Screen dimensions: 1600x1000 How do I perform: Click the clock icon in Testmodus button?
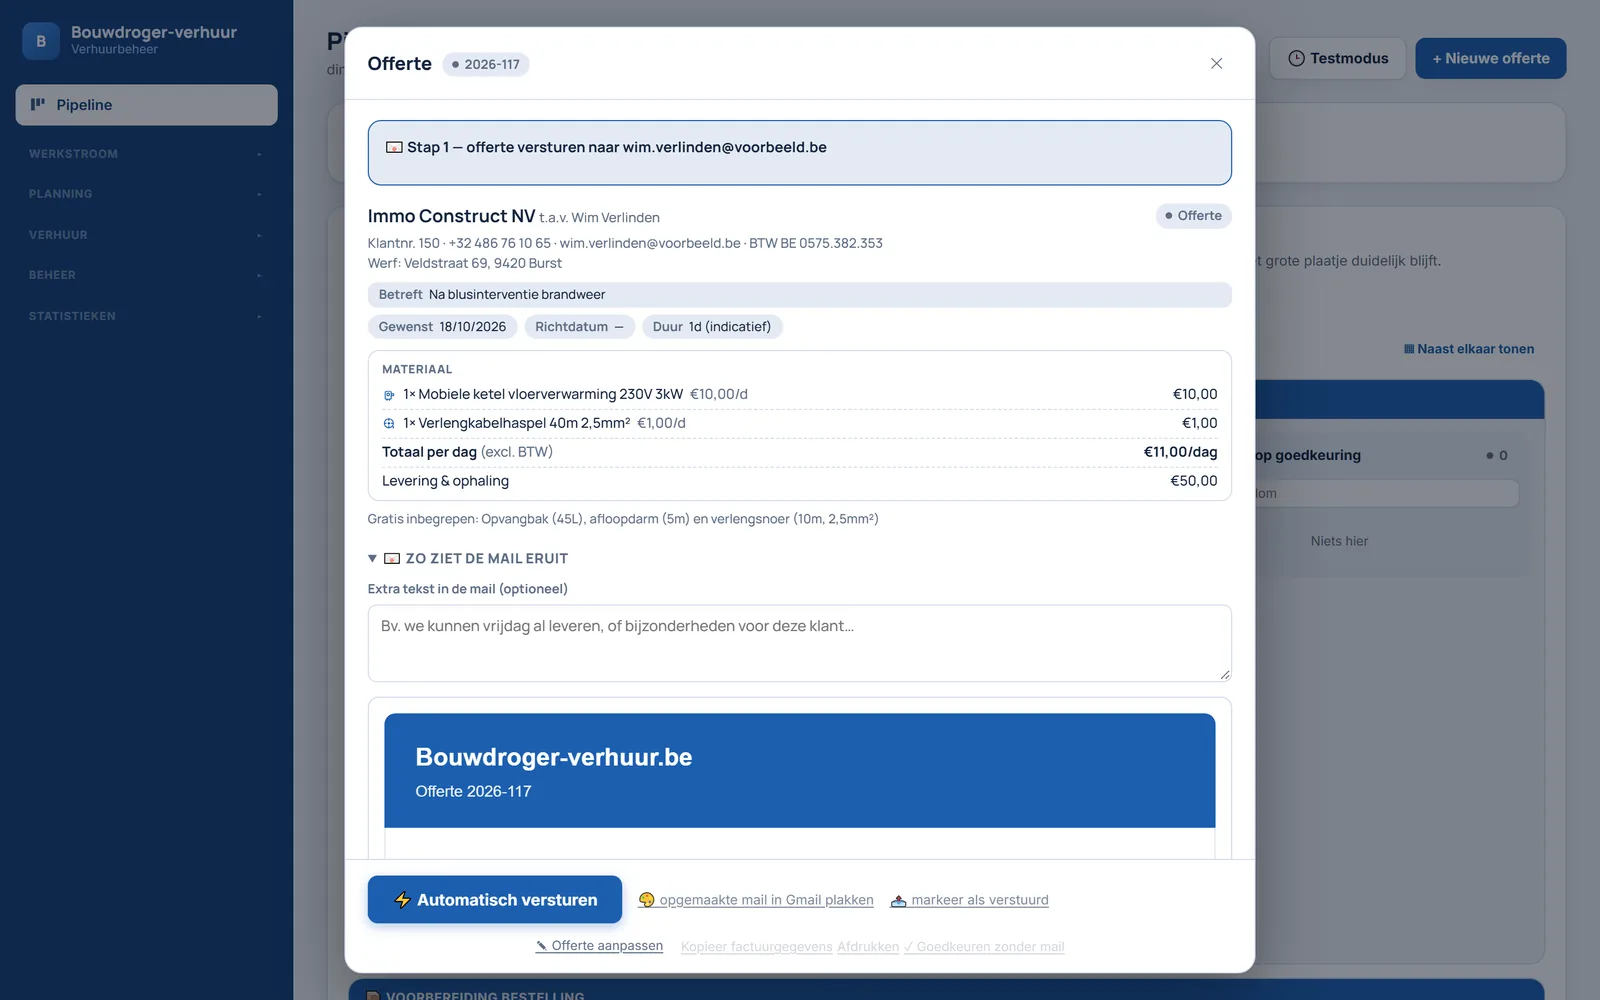[x=1296, y=58]
